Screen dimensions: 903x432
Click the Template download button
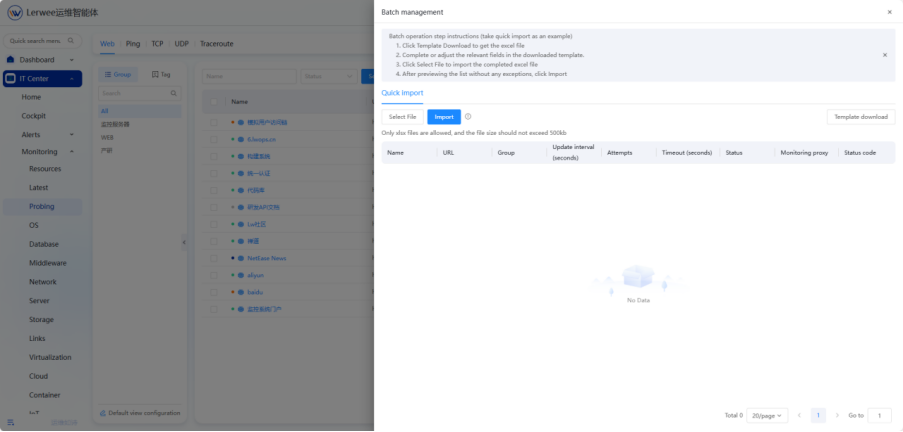click(860, 117)
